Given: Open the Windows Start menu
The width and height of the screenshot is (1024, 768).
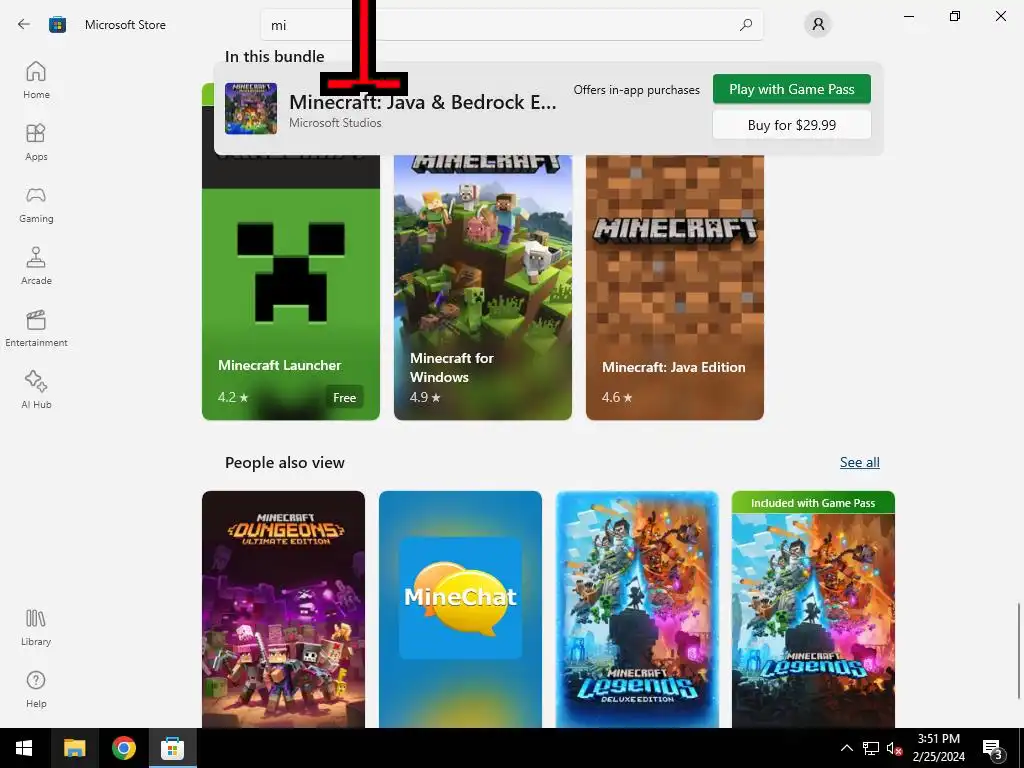Looking at the screenshot, I should [x=24, y=748].
